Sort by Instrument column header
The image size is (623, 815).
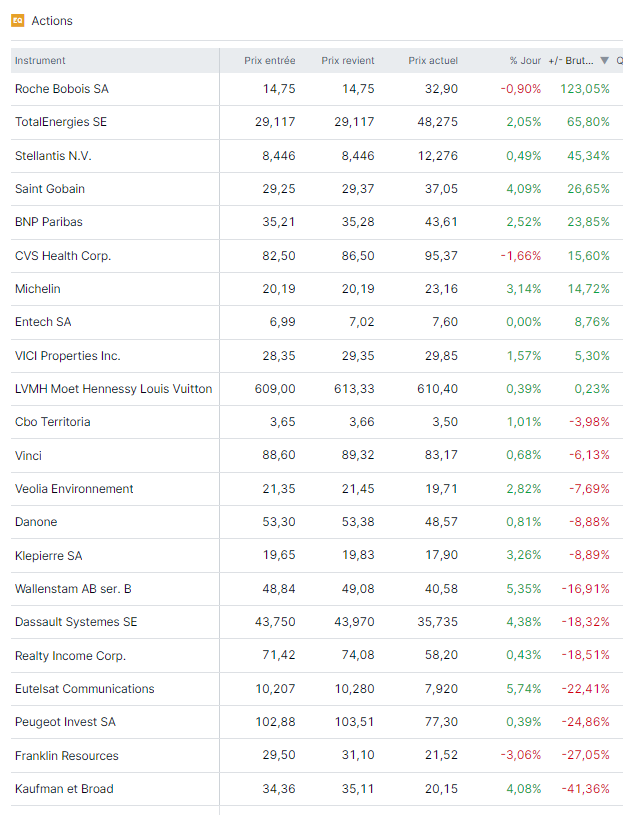(40, 61)
